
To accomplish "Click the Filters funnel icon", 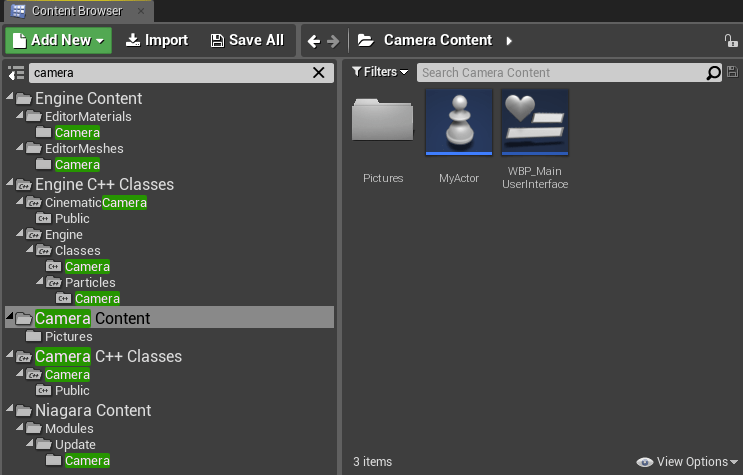I will pyautogui.click(x=357, y=72).
